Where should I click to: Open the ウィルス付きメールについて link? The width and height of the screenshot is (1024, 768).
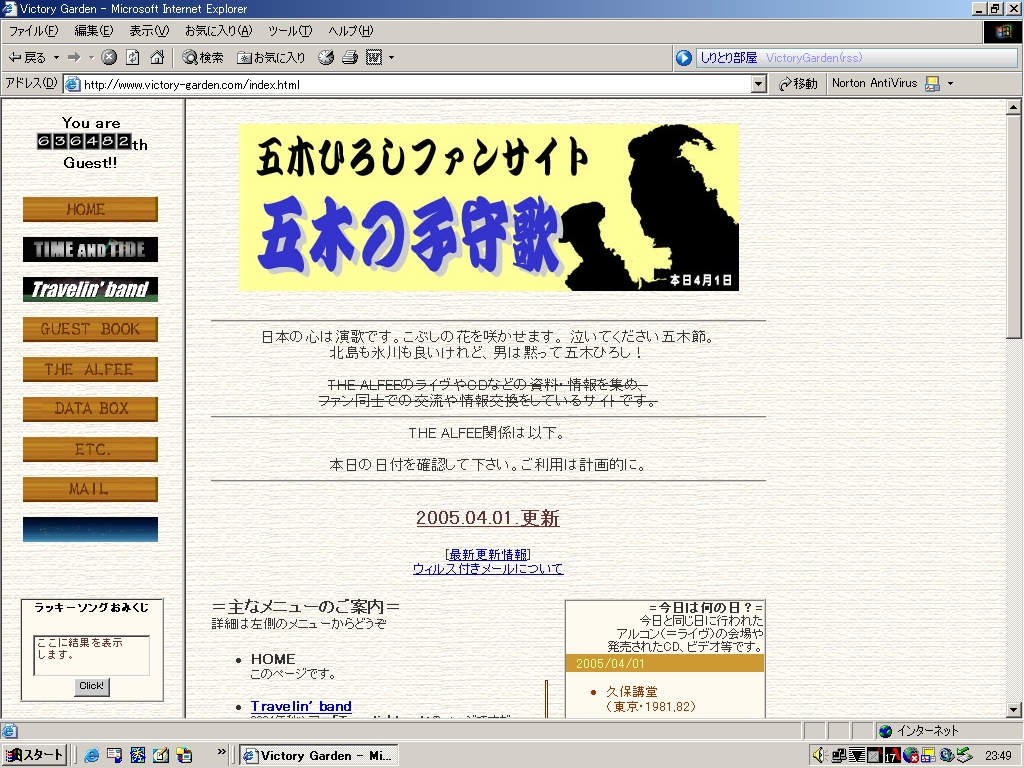pyautogui.click(x=488, y=569)
